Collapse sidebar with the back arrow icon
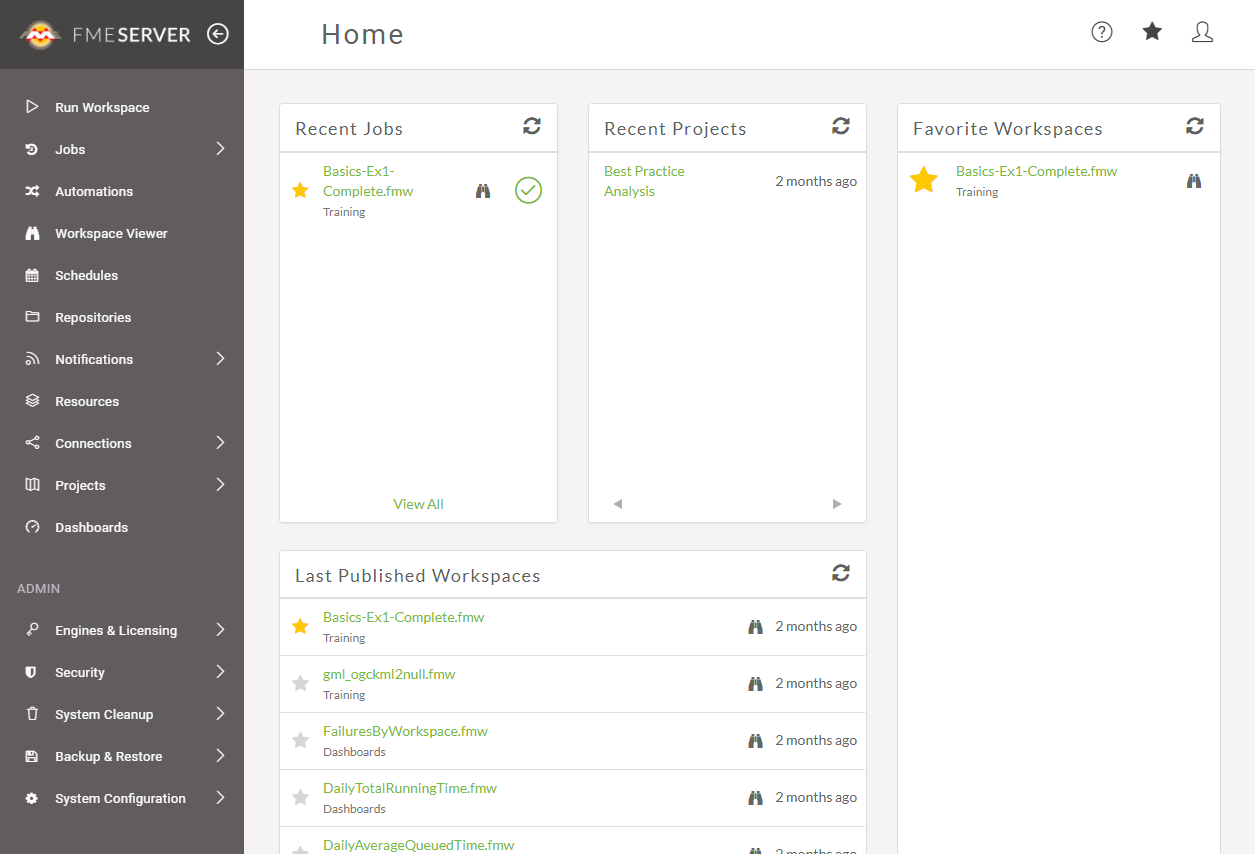1255x854 pixels. [218, 34]
